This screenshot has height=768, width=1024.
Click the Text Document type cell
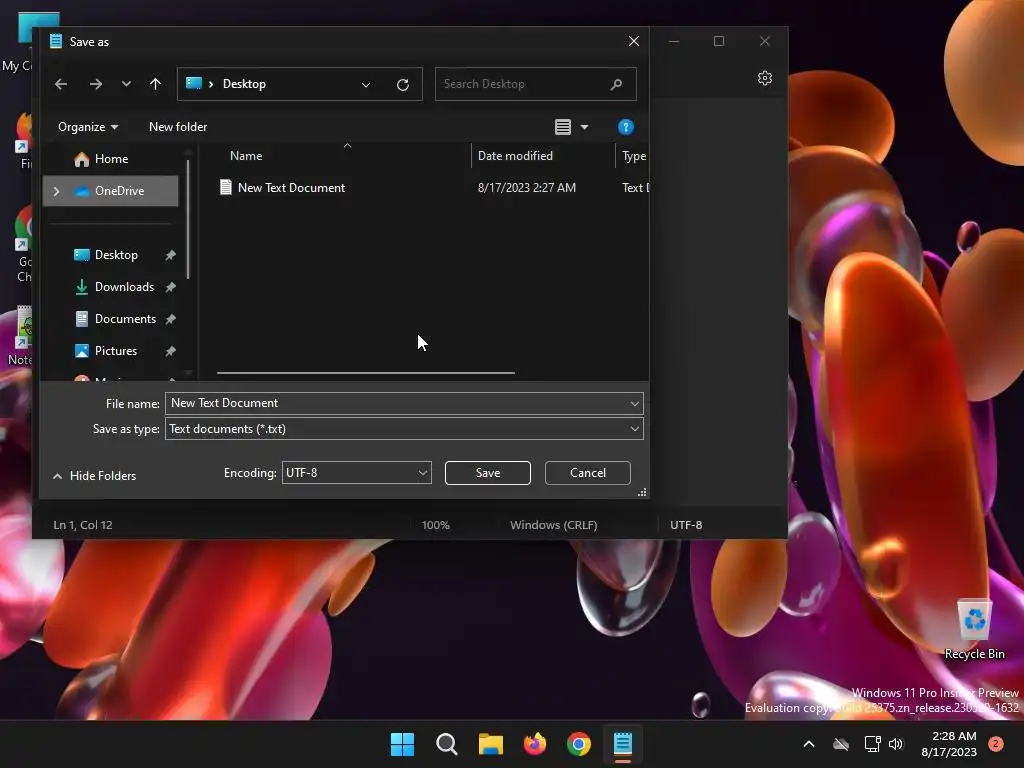(635, 188)
